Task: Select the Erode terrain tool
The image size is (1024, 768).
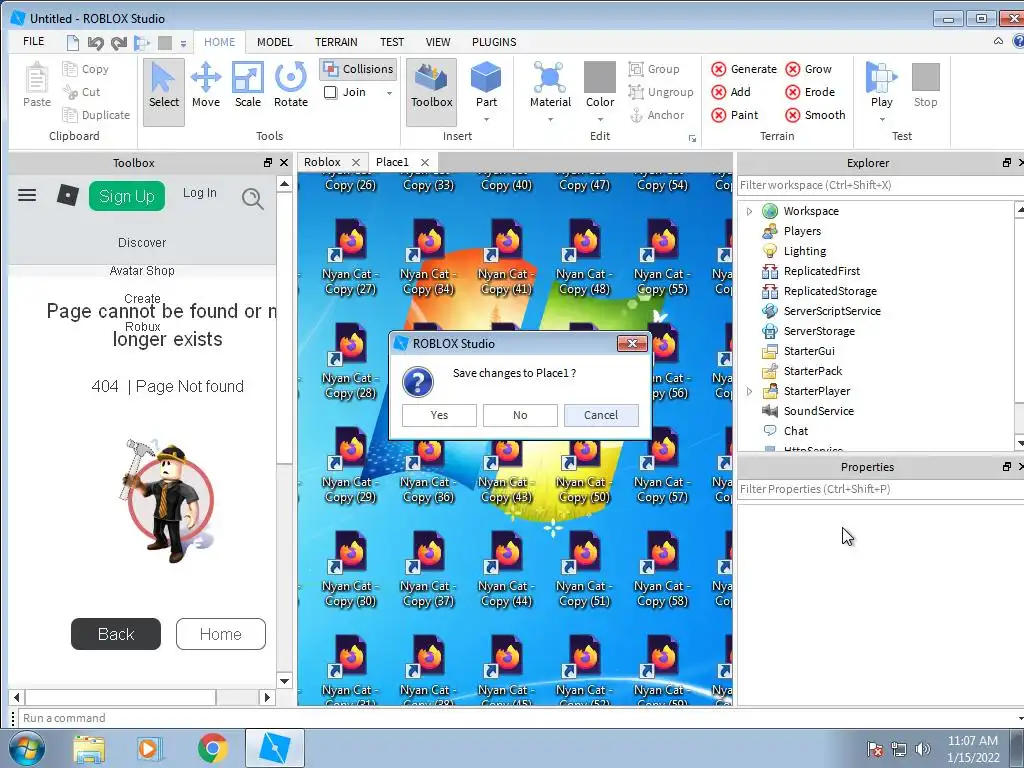Action: point(810,92)
